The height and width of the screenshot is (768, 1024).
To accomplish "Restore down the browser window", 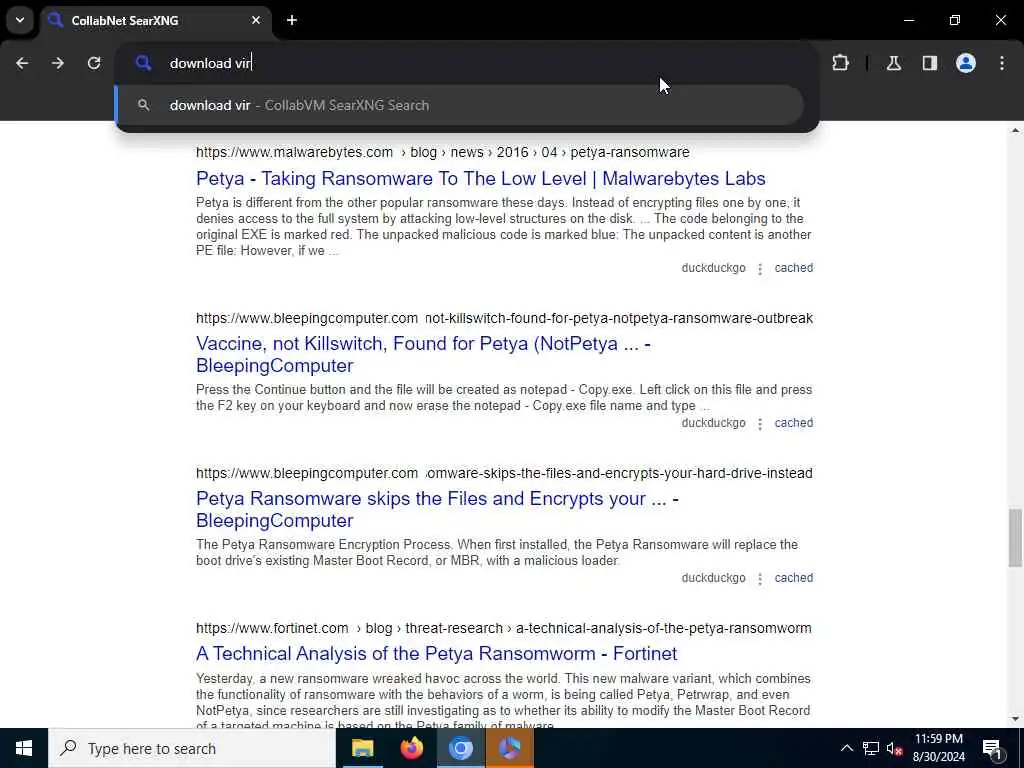I will click(955, 20).
